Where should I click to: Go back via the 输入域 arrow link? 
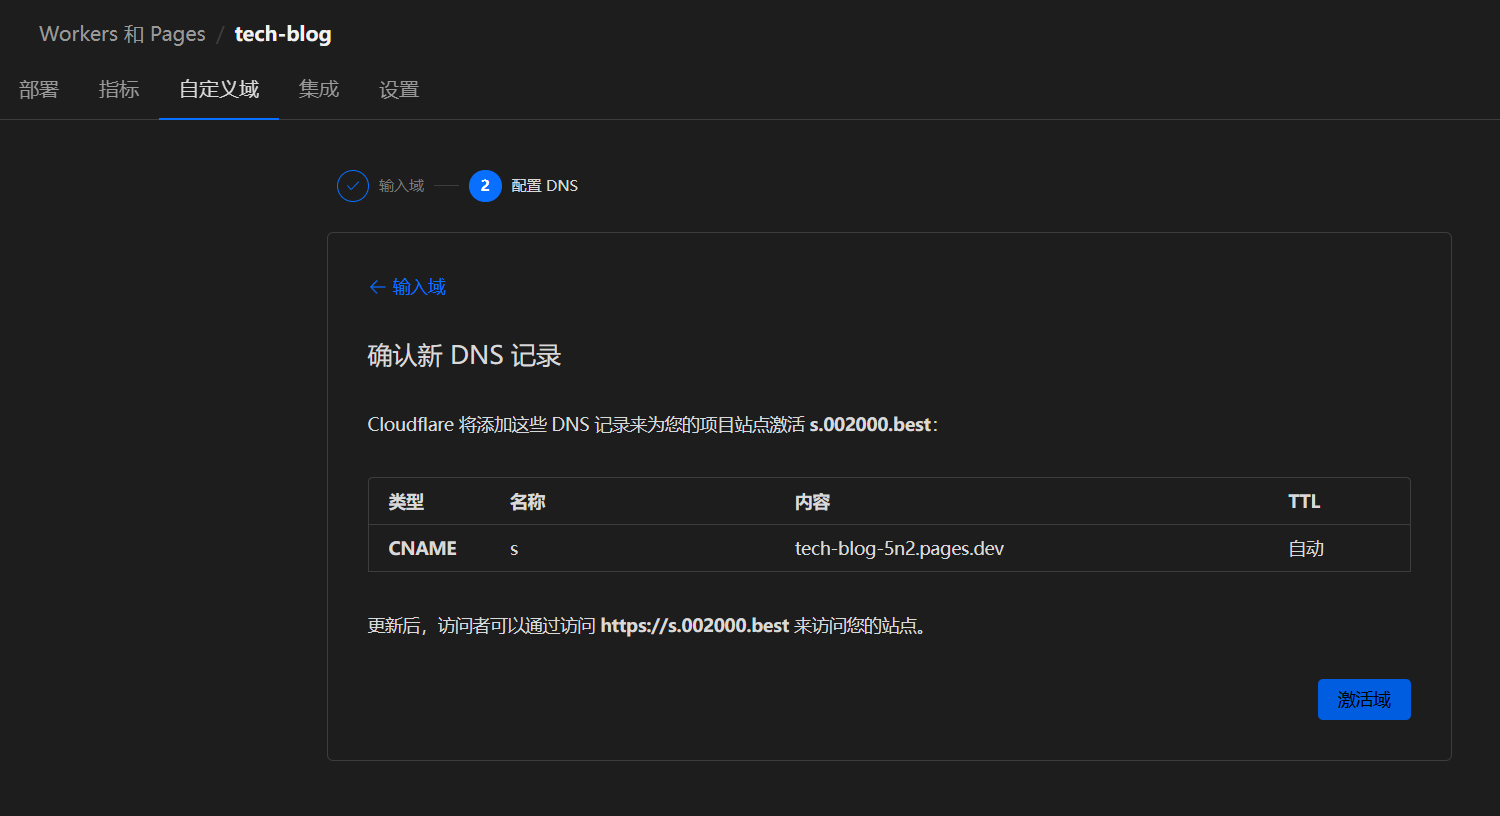pyautogui.click(x=407, y=287)
